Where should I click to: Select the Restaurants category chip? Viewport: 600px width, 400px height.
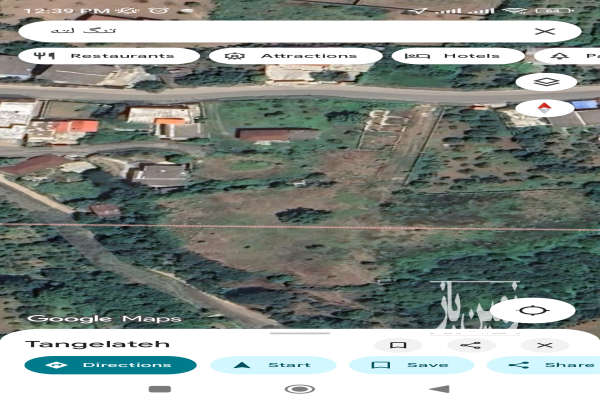point(109,56)
